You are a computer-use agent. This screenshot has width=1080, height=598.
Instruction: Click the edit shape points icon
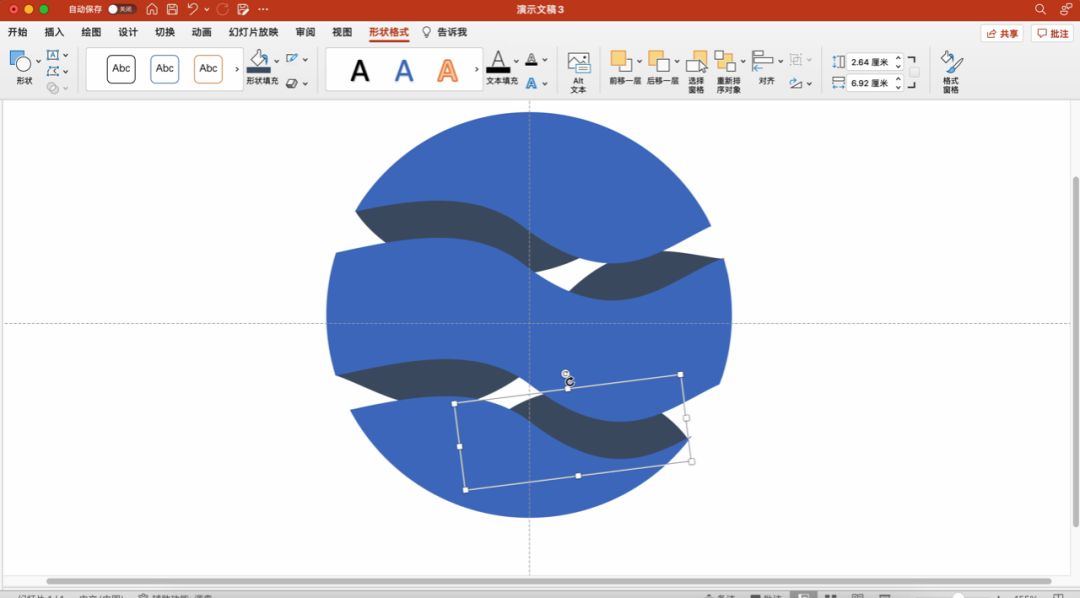tap(52, 71)
